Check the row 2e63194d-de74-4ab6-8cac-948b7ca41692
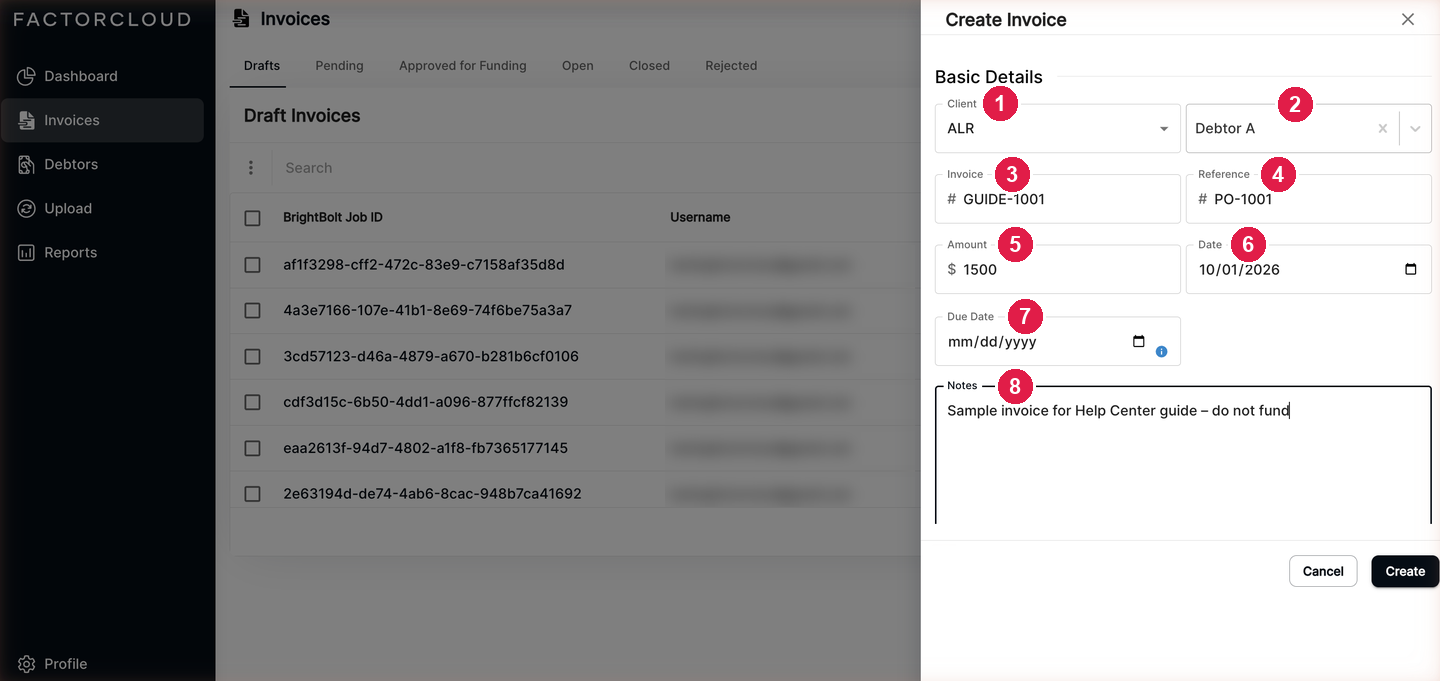The height and width of the screenshot is (681, 1440). [252, 494]
